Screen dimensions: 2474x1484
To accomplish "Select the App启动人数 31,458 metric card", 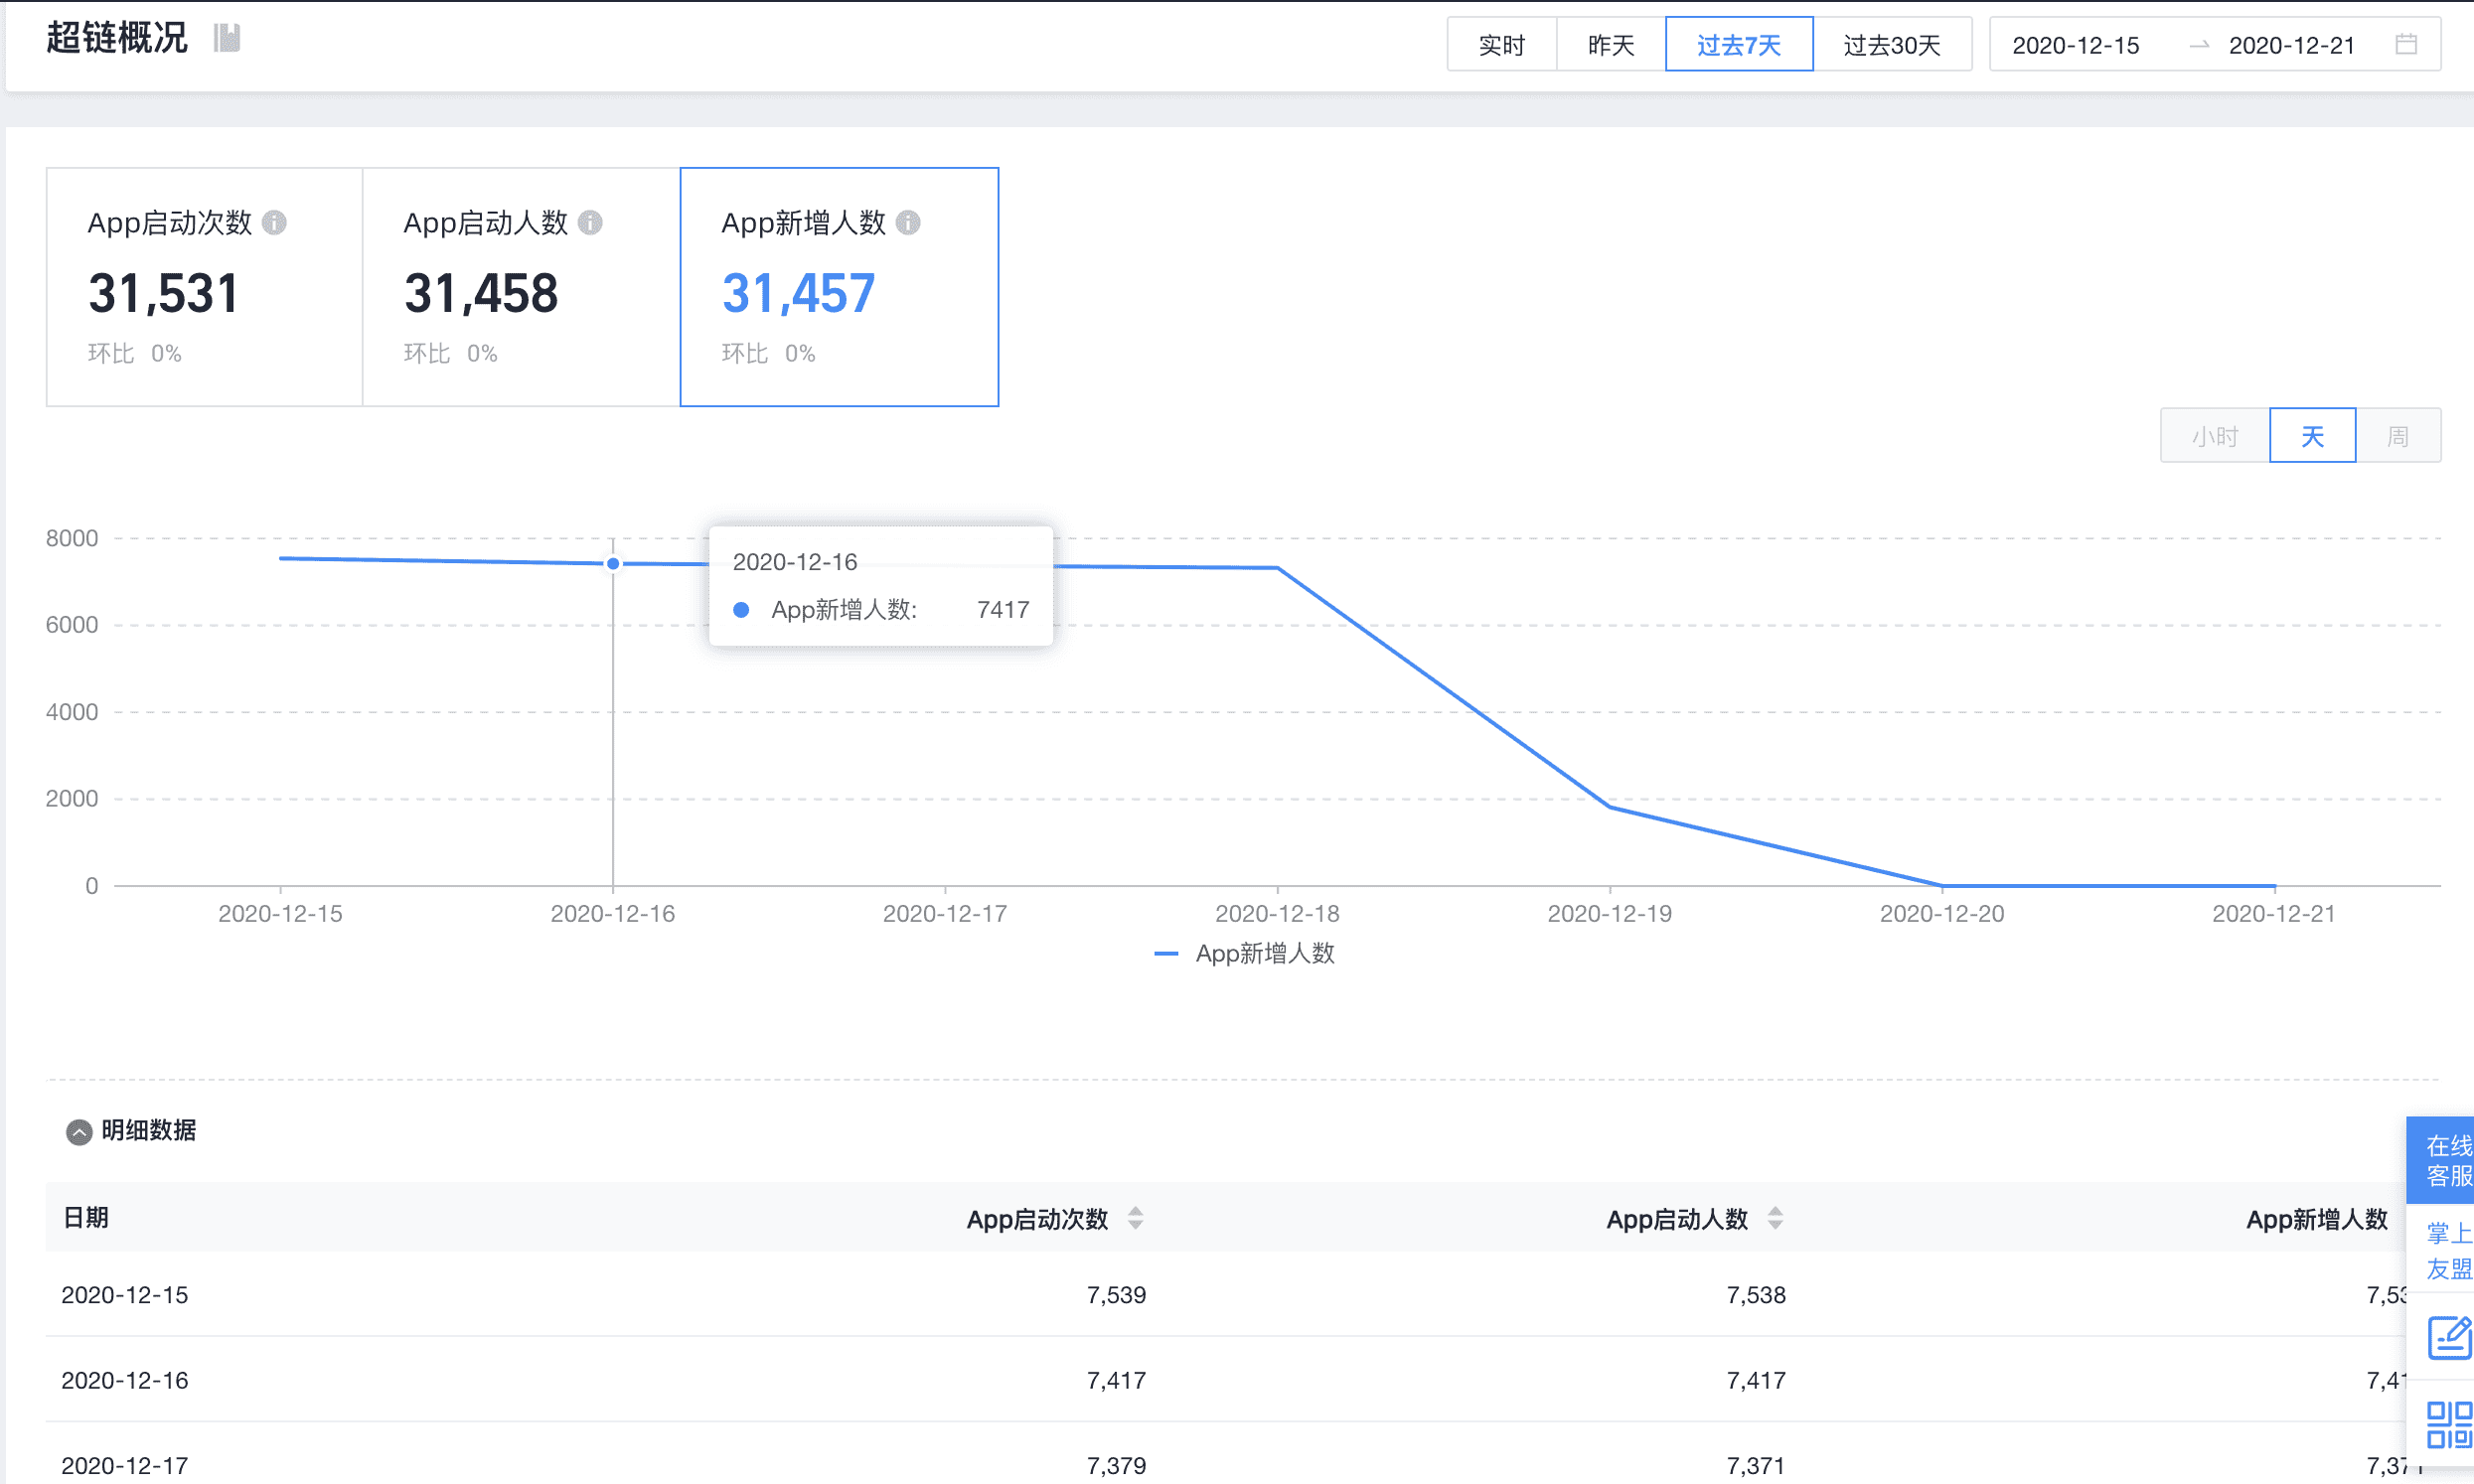I will [x=521, y=287].
